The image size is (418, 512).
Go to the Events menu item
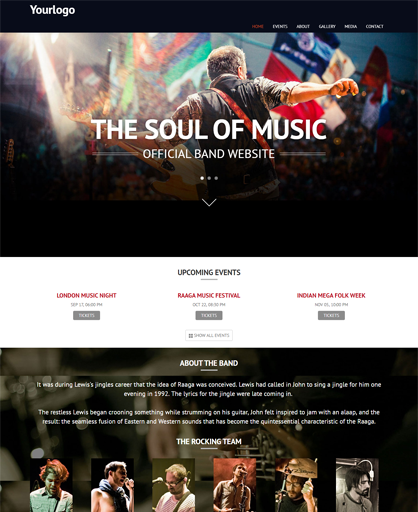[x=280, y=26]
